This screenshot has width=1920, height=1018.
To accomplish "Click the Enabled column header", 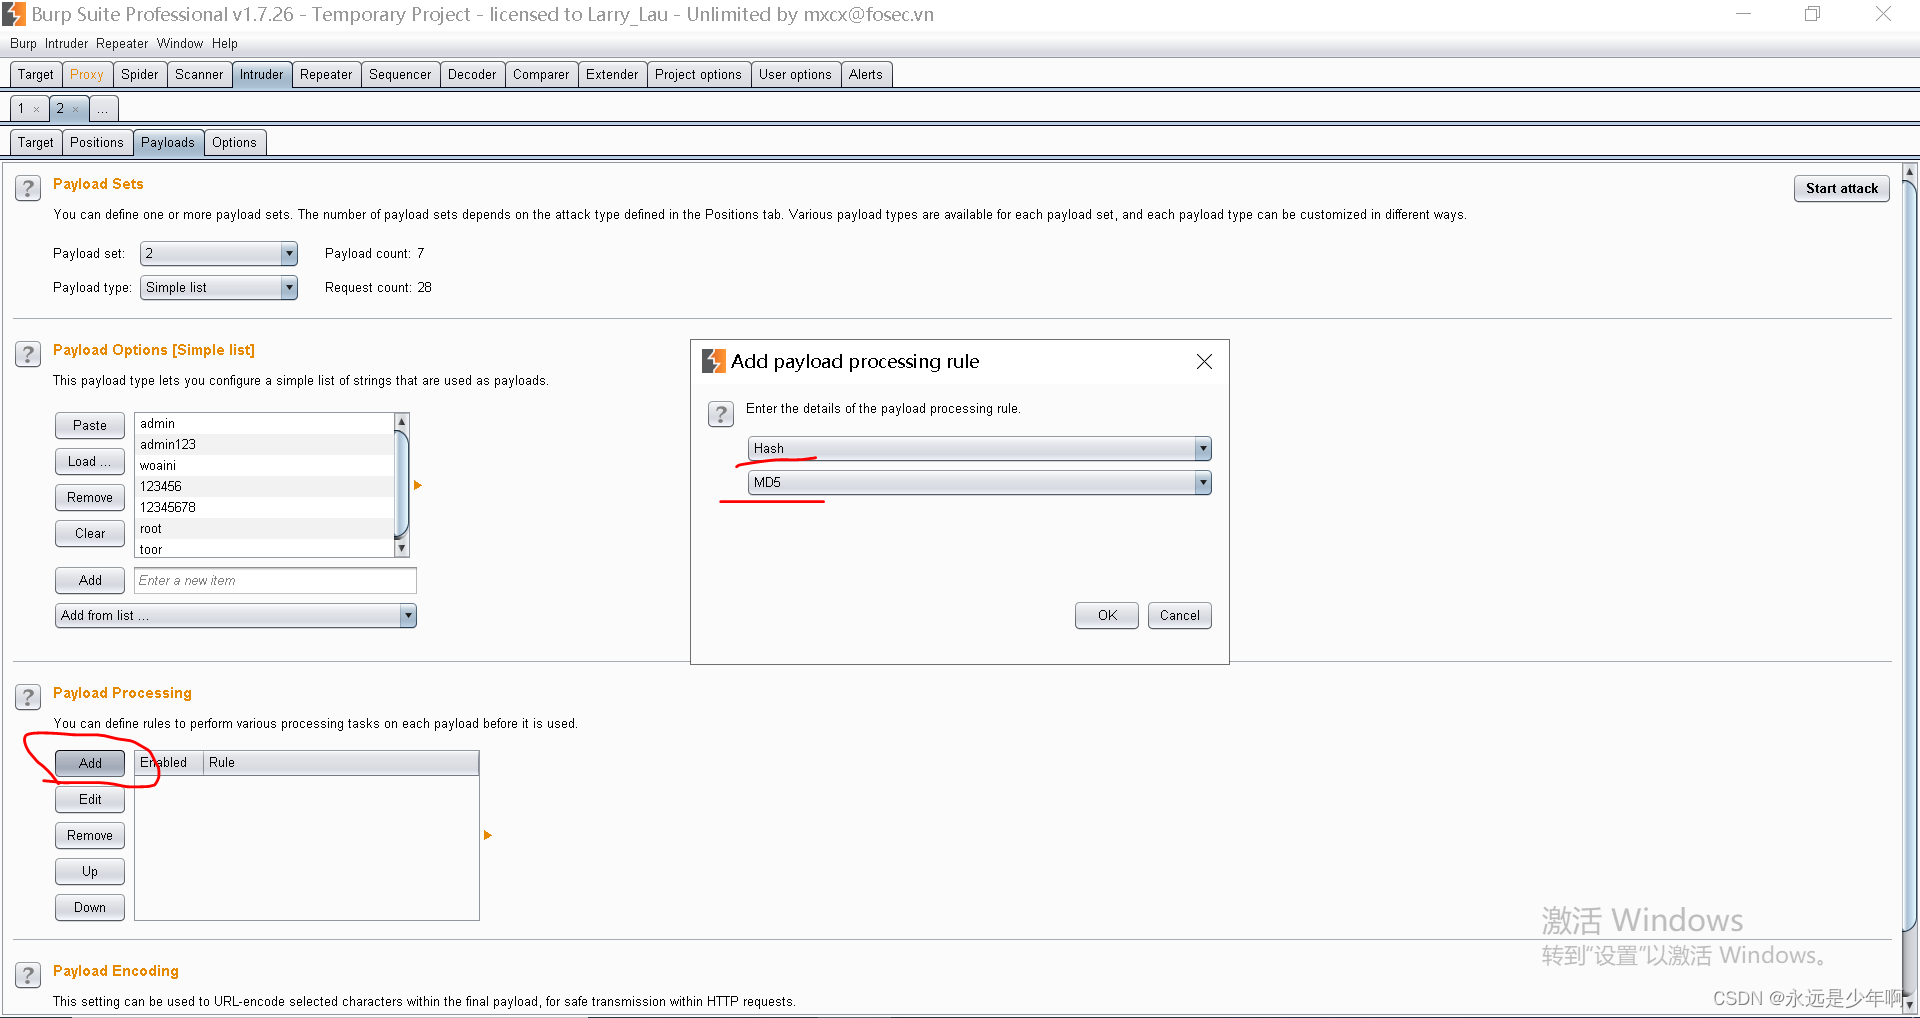I will [x=169, y=763].
